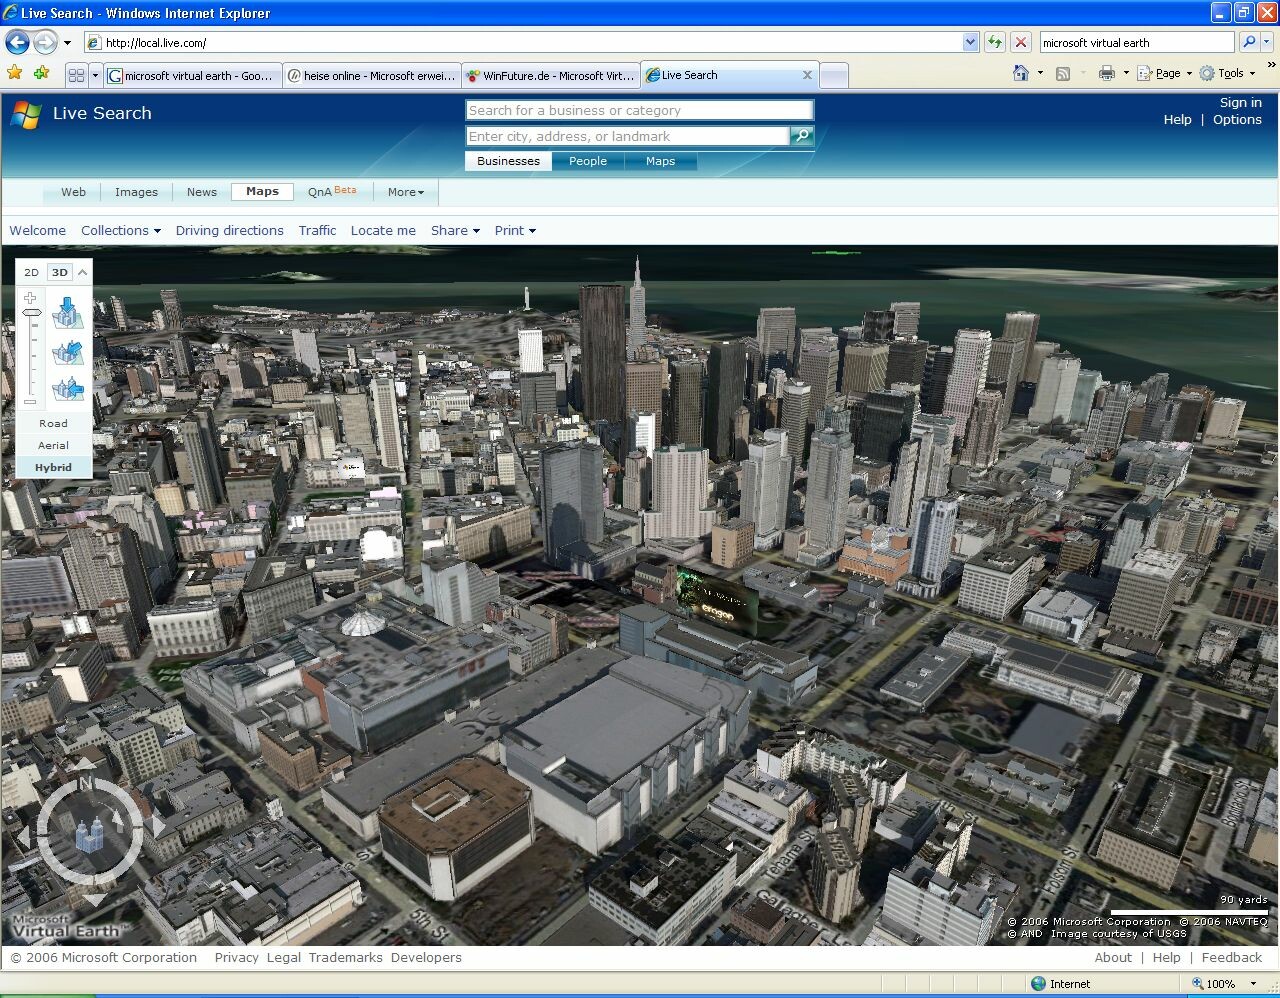Select the Hybrid map style
The width and height of the screenshot is (1280, 998).
(x=53, y=467)
